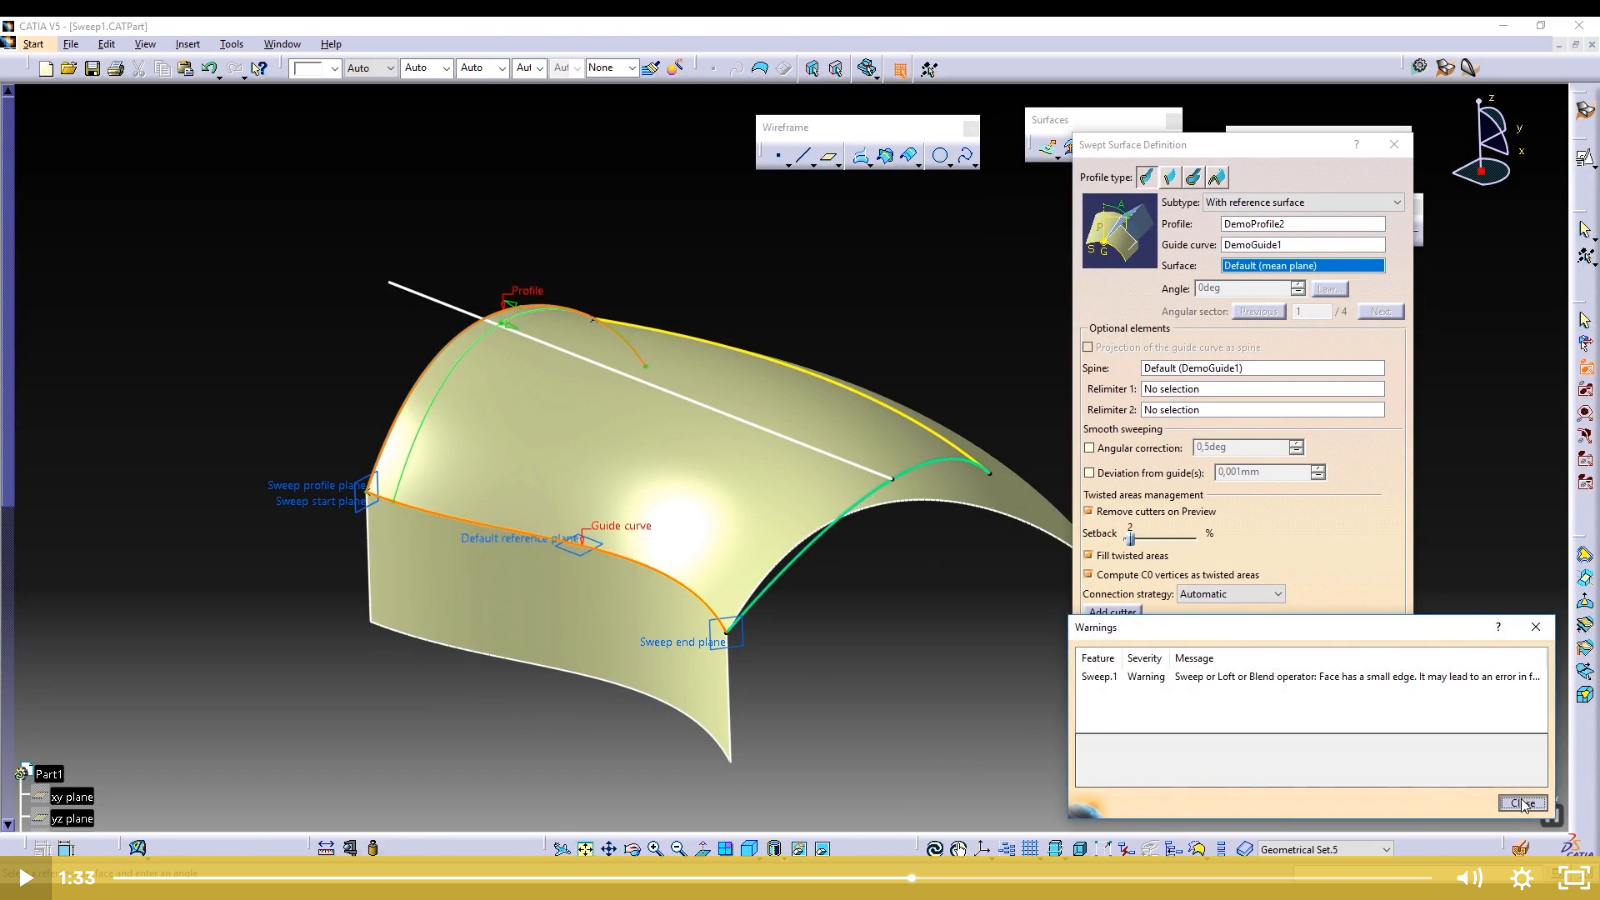Click the Save icon in the toolbar

[92, 69]
